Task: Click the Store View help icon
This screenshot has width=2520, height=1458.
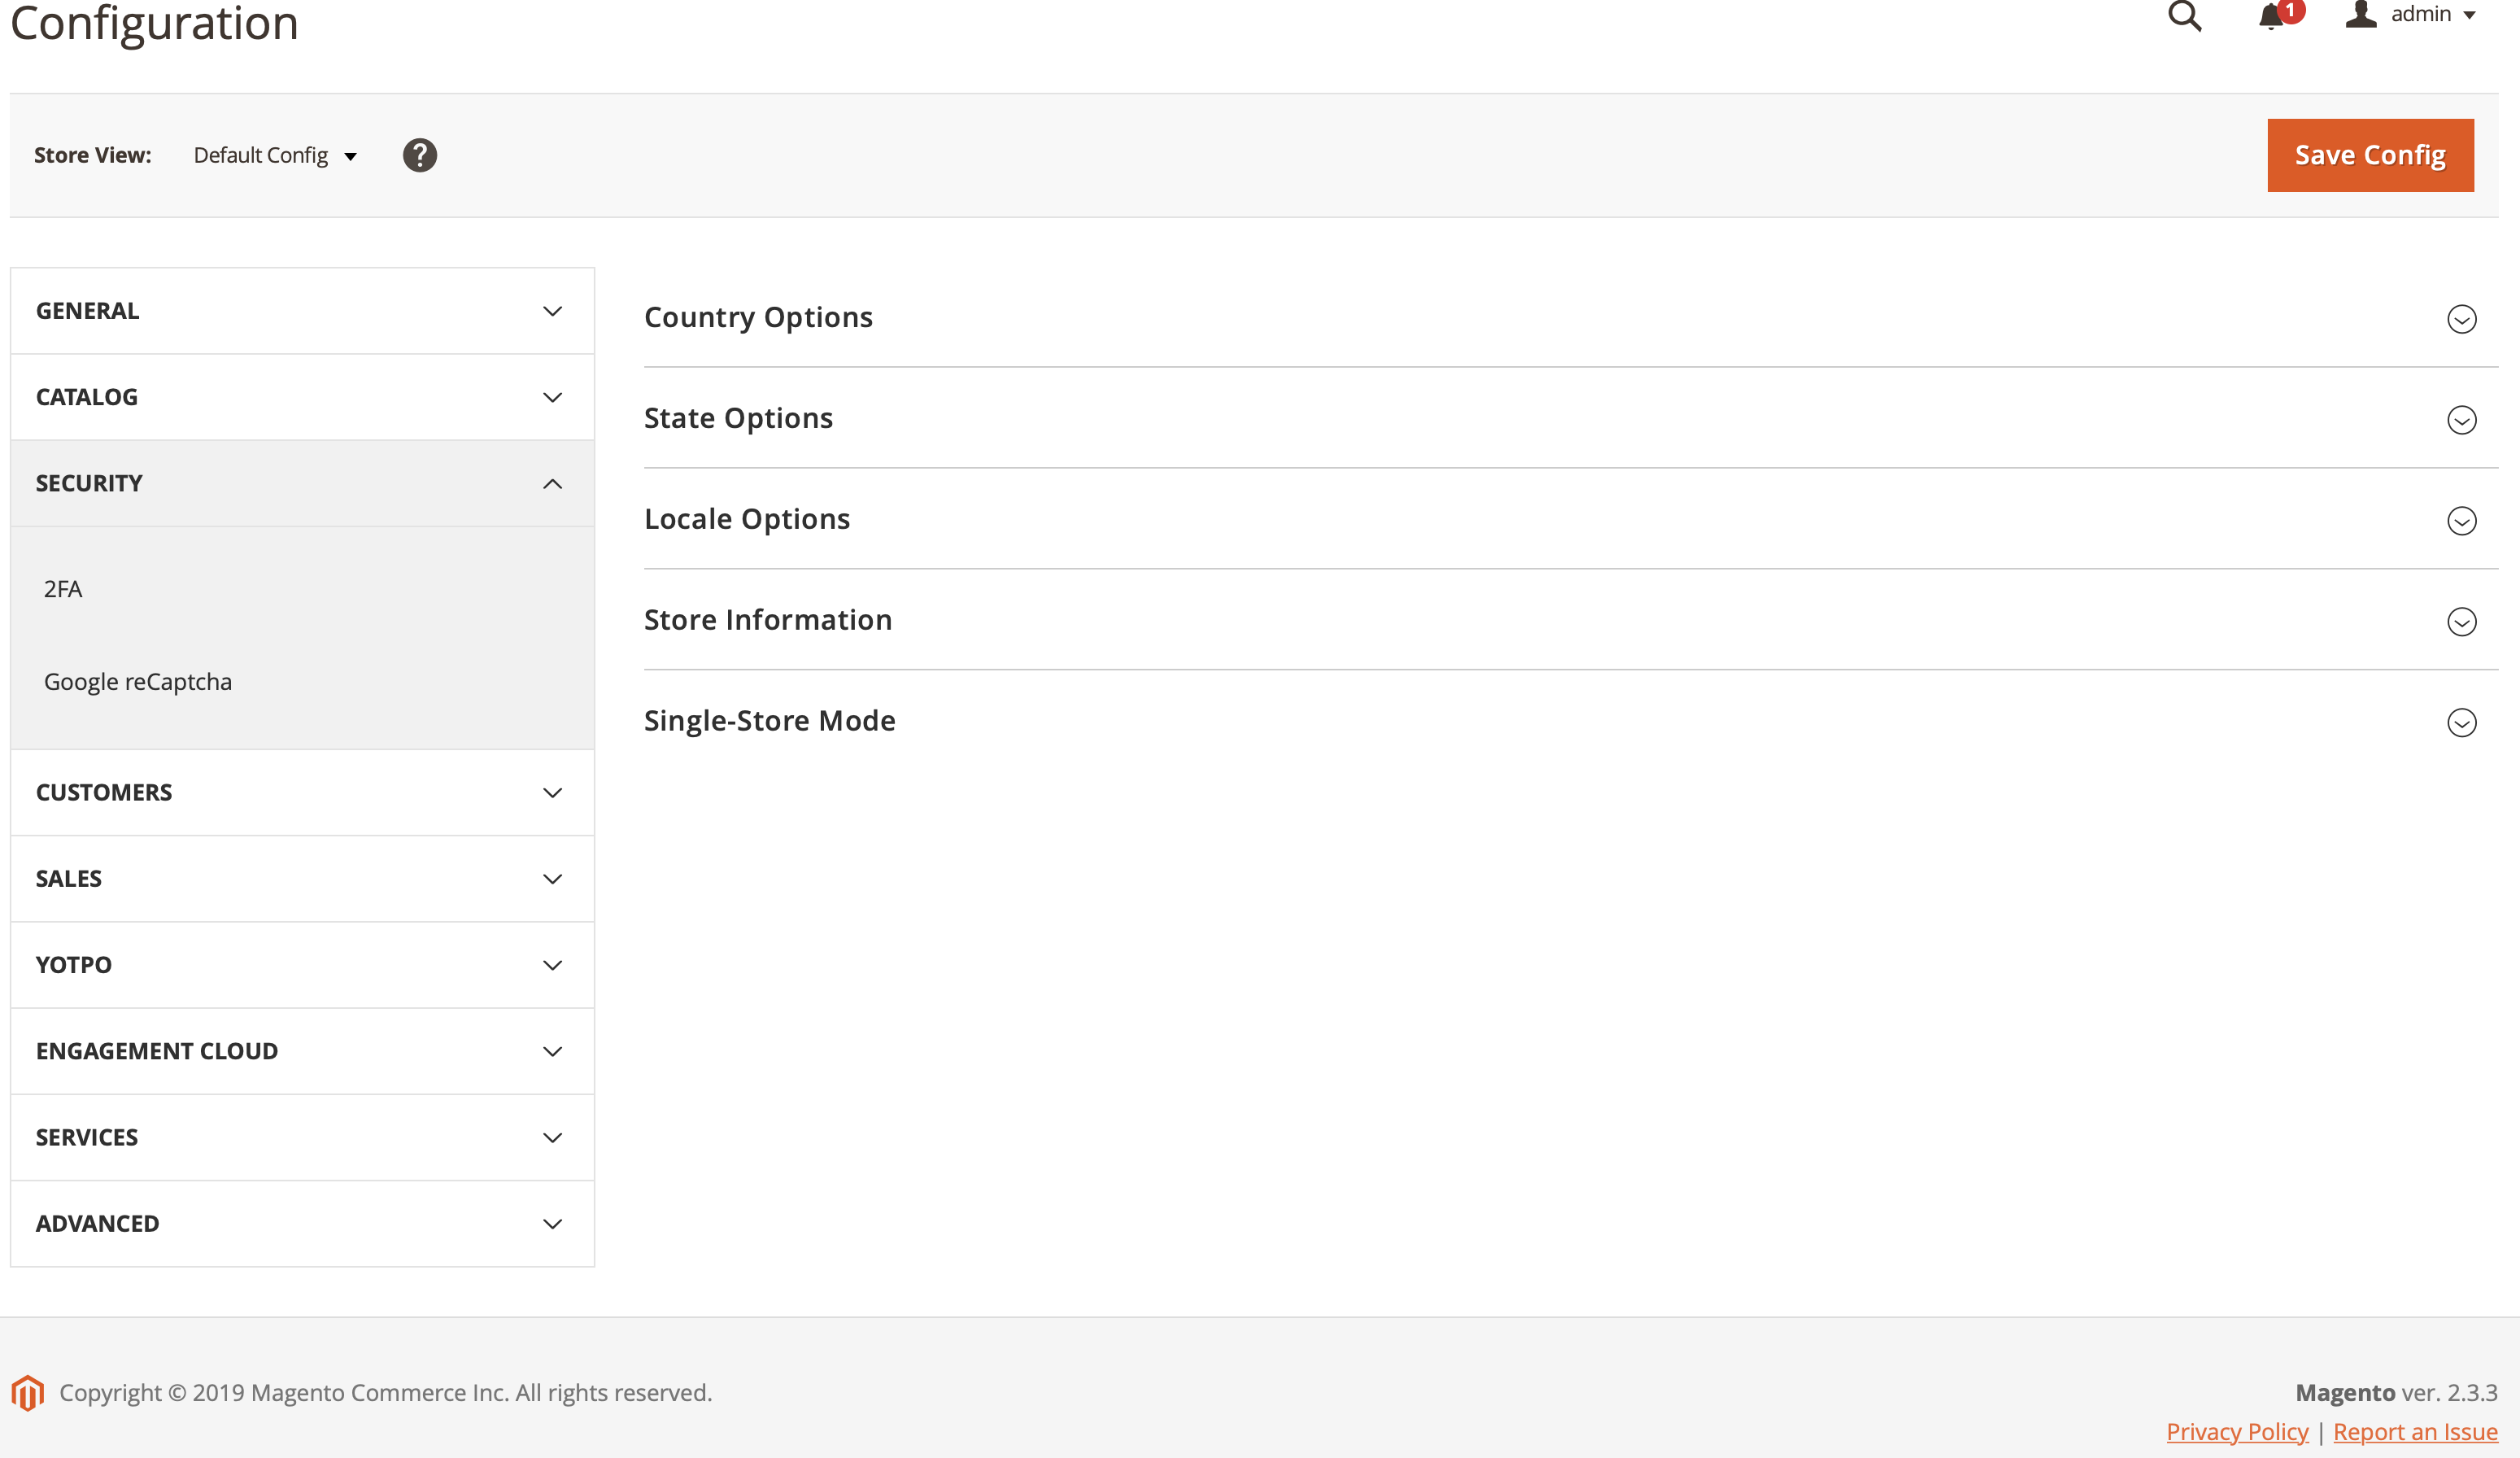Action: 420,155
